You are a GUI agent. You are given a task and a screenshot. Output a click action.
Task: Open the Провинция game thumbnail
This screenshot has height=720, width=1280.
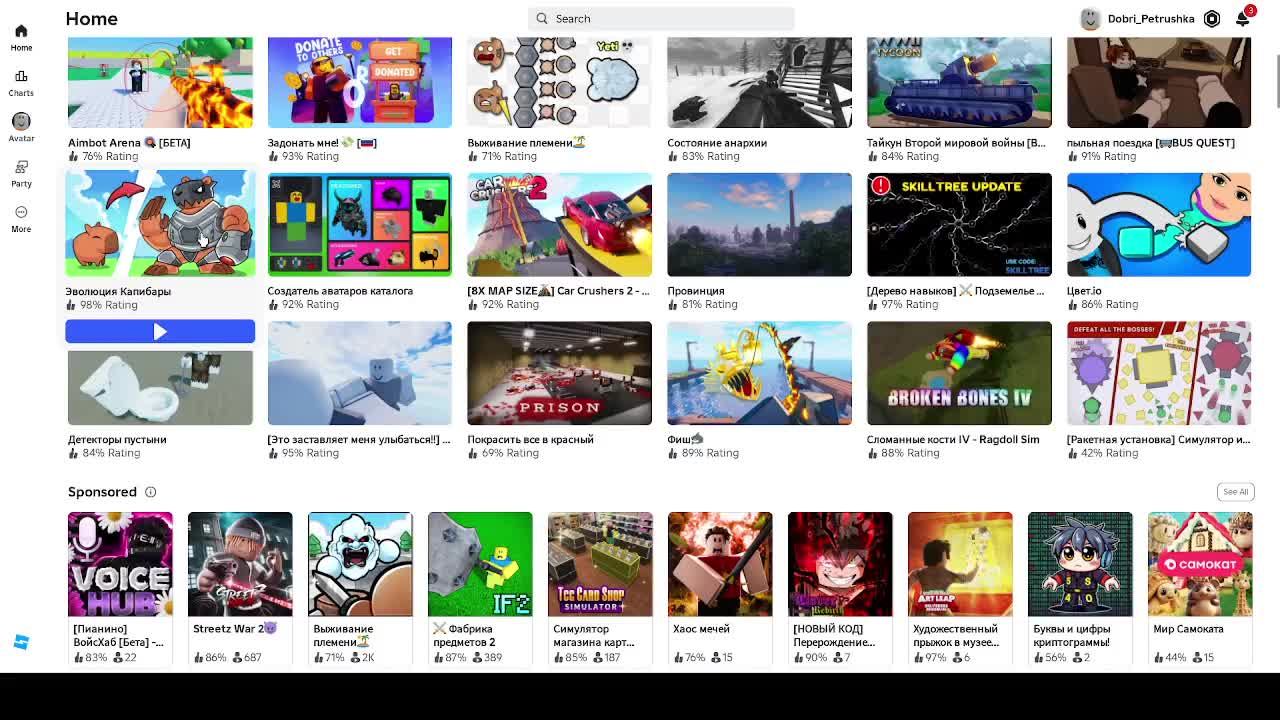coord(759,225)
